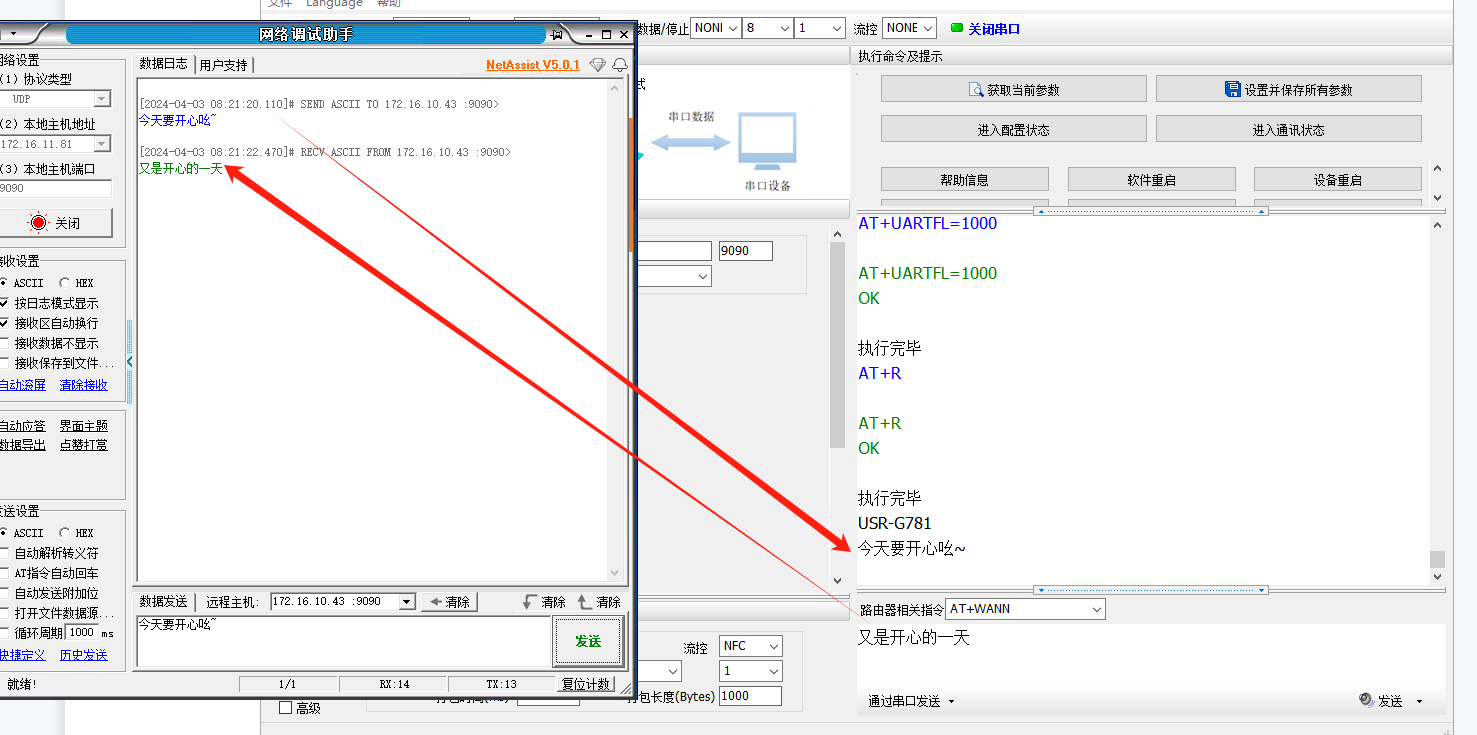The width and height of the screenshot is (1477, 735).
Task: Click the 发送 icon button in router panel
Action: pyautogui.click(x=1381, y=701)
